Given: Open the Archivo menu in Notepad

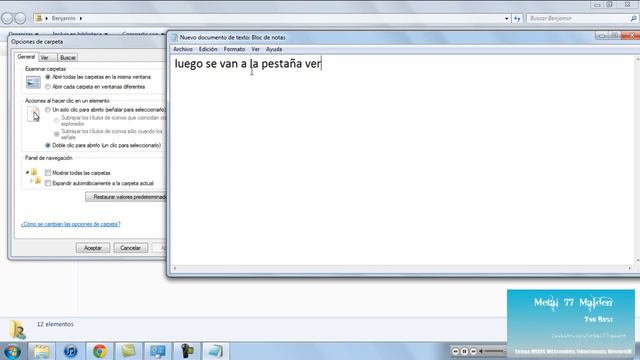Looking at the screenshot, I should tap(182, 49).
